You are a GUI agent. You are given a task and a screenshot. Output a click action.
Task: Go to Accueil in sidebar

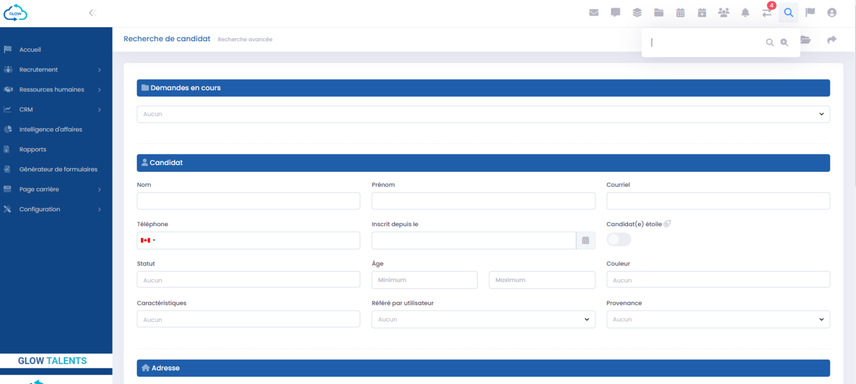[30, 50]
